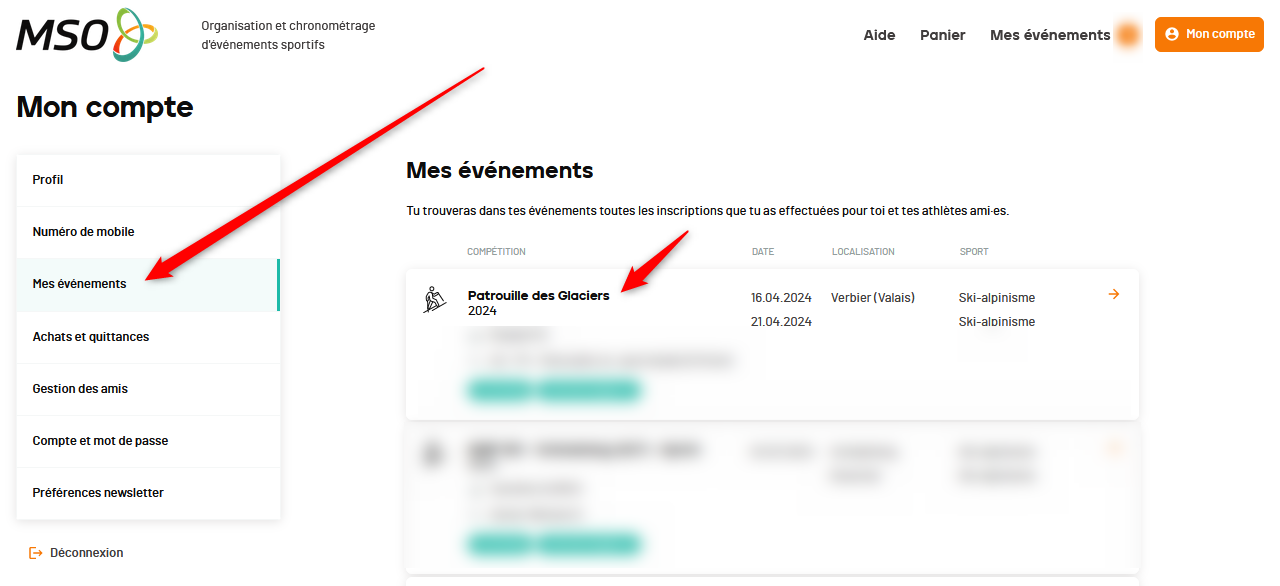Open Compte et mot de passe settings
Screen dimensions: 1280x586
pyautogui.click(x=100, y=441)
